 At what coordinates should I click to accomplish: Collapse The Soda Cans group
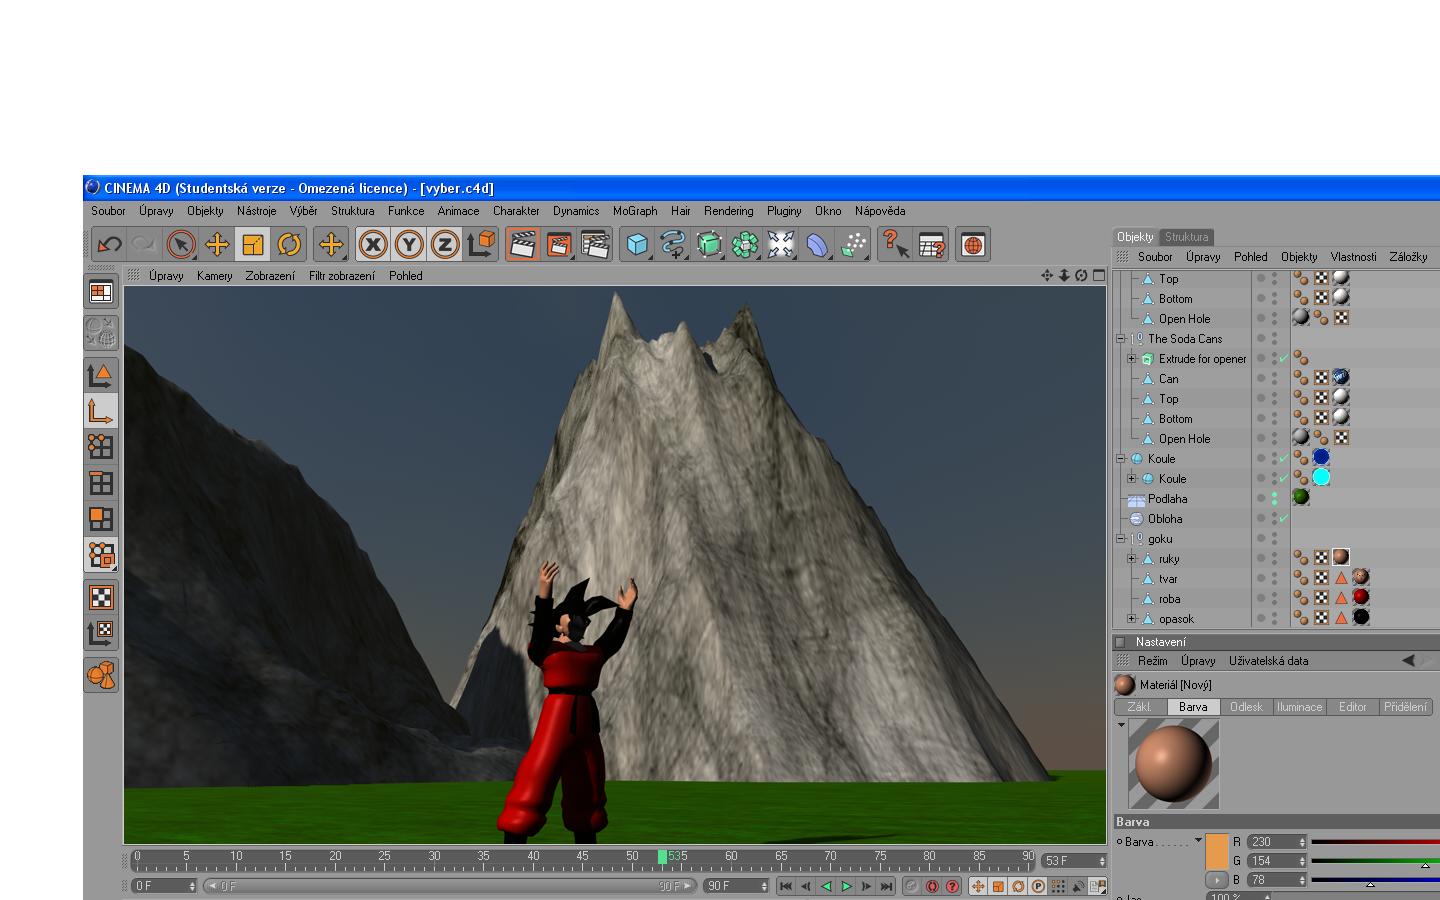click(x=1121, y=339)
